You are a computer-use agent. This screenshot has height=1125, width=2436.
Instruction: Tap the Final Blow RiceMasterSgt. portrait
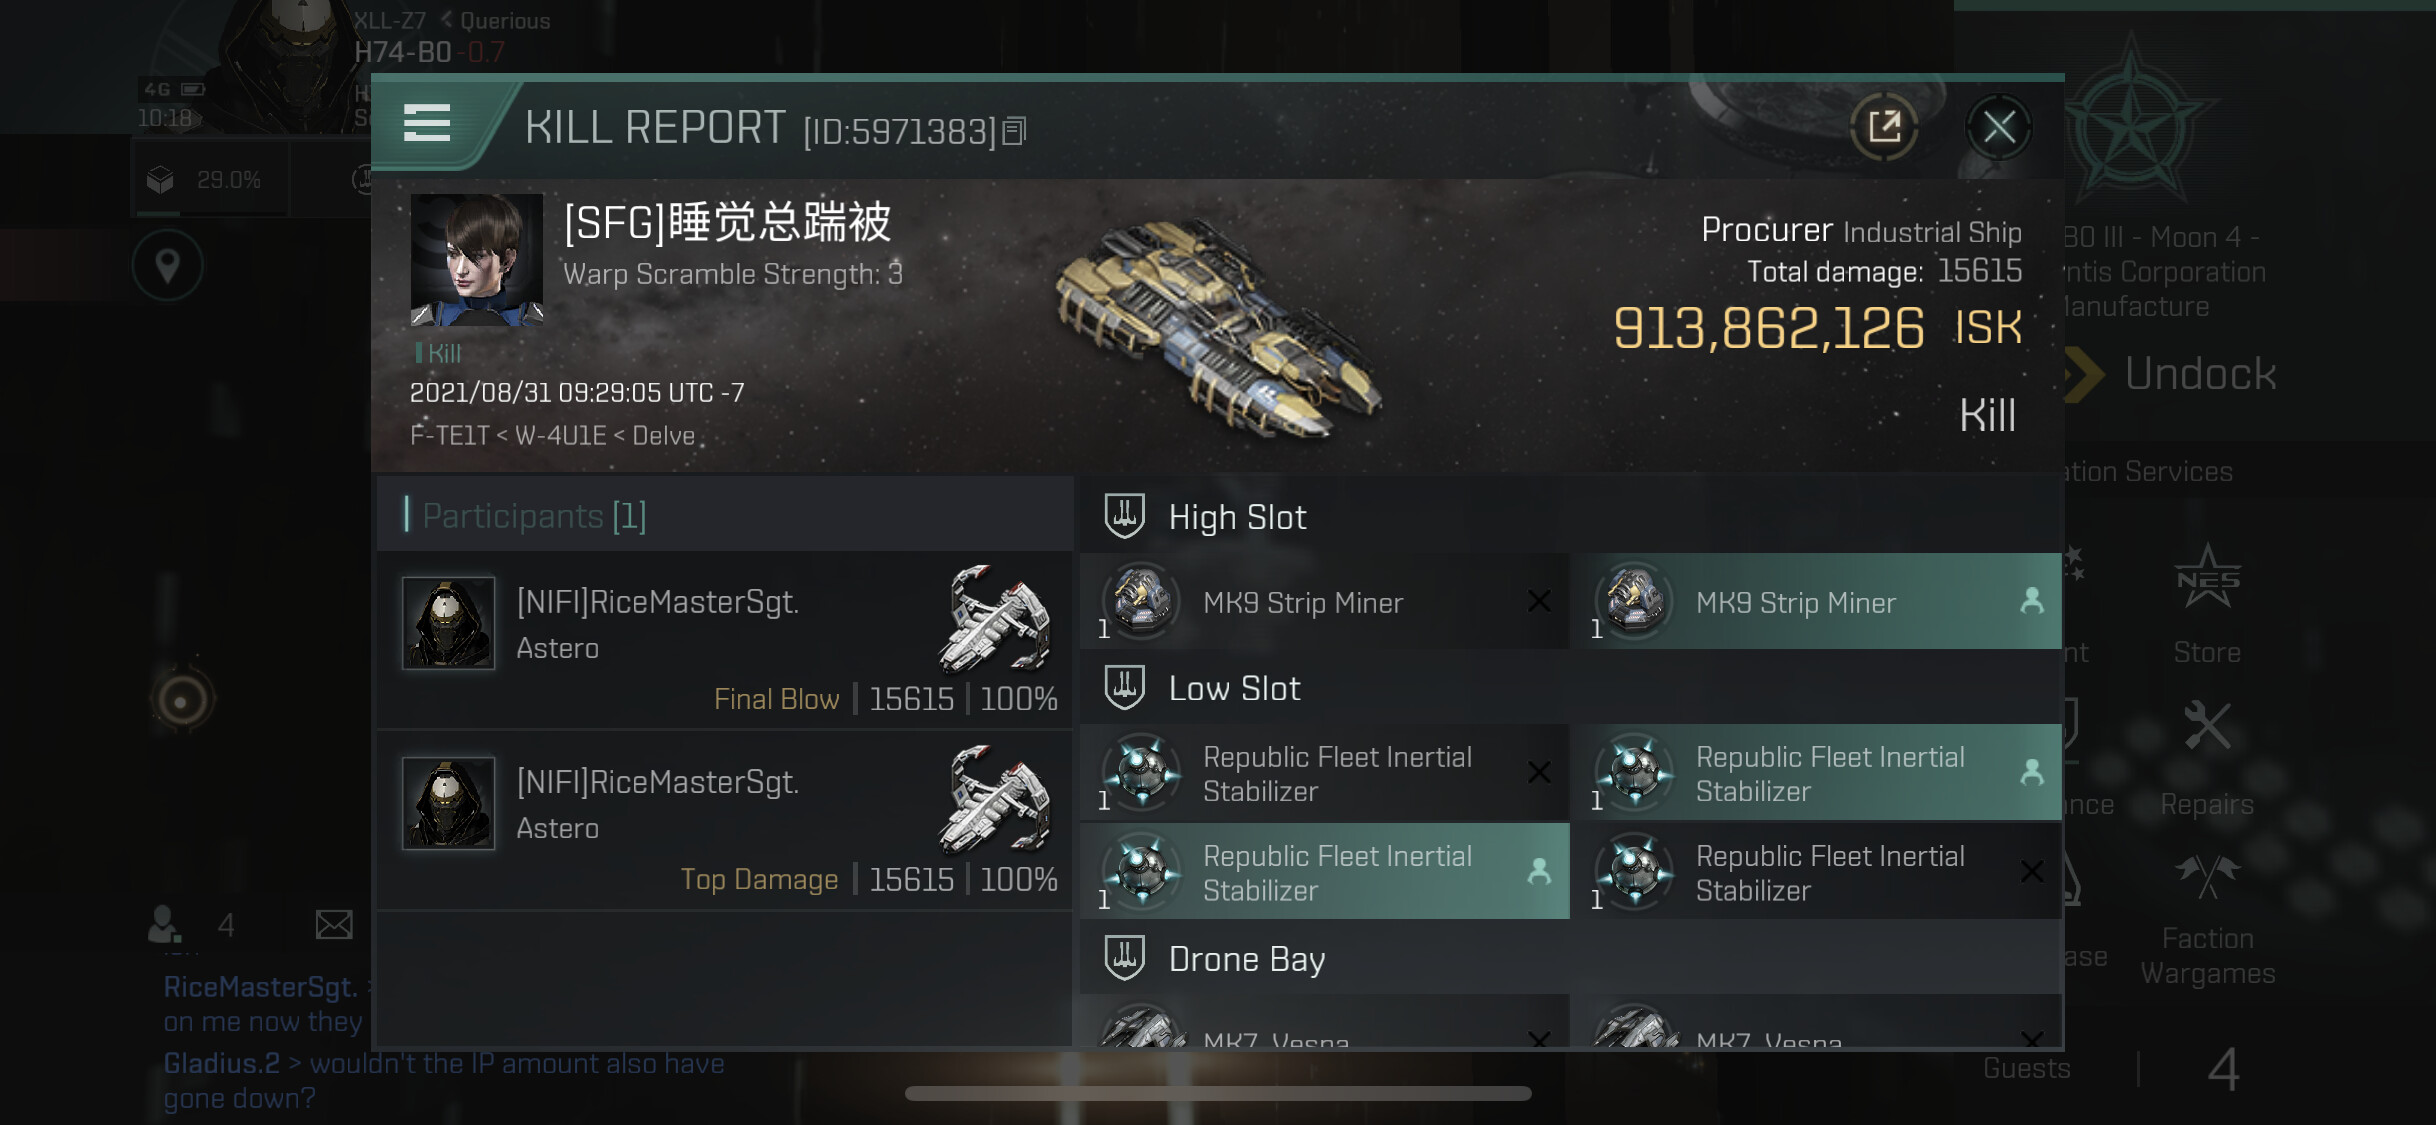point(448,622)
